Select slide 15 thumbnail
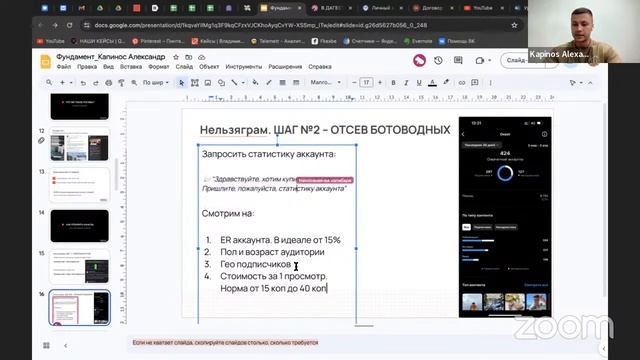This screenshot has width=640, height=360. pyautogui.click(x=80, y=267)
